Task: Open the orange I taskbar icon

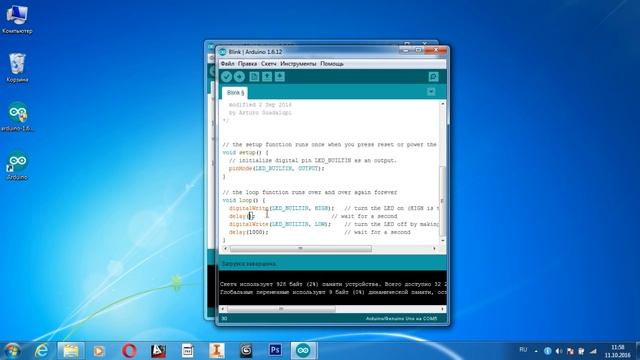Action: coord(217,351)
